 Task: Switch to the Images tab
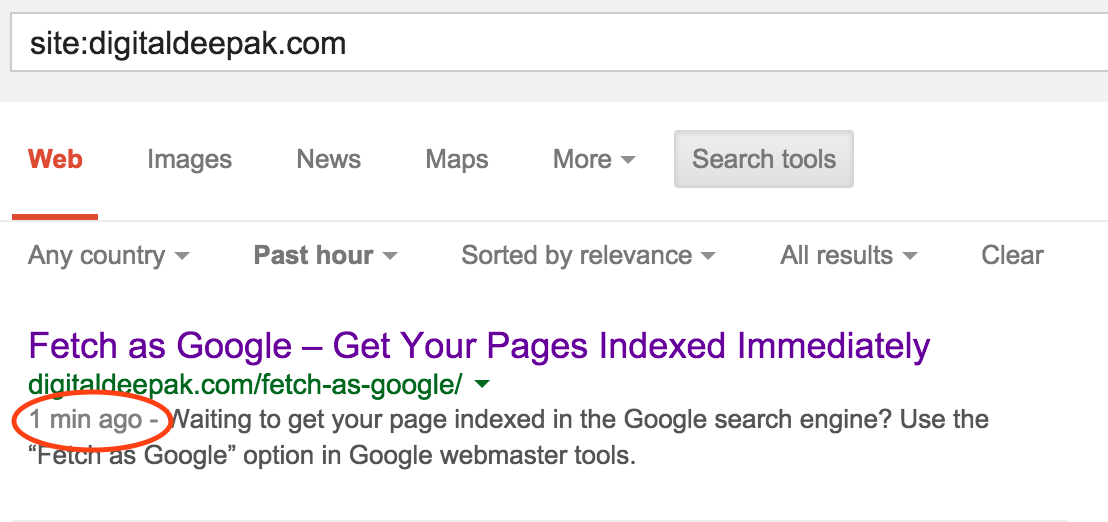coord(189,159)
